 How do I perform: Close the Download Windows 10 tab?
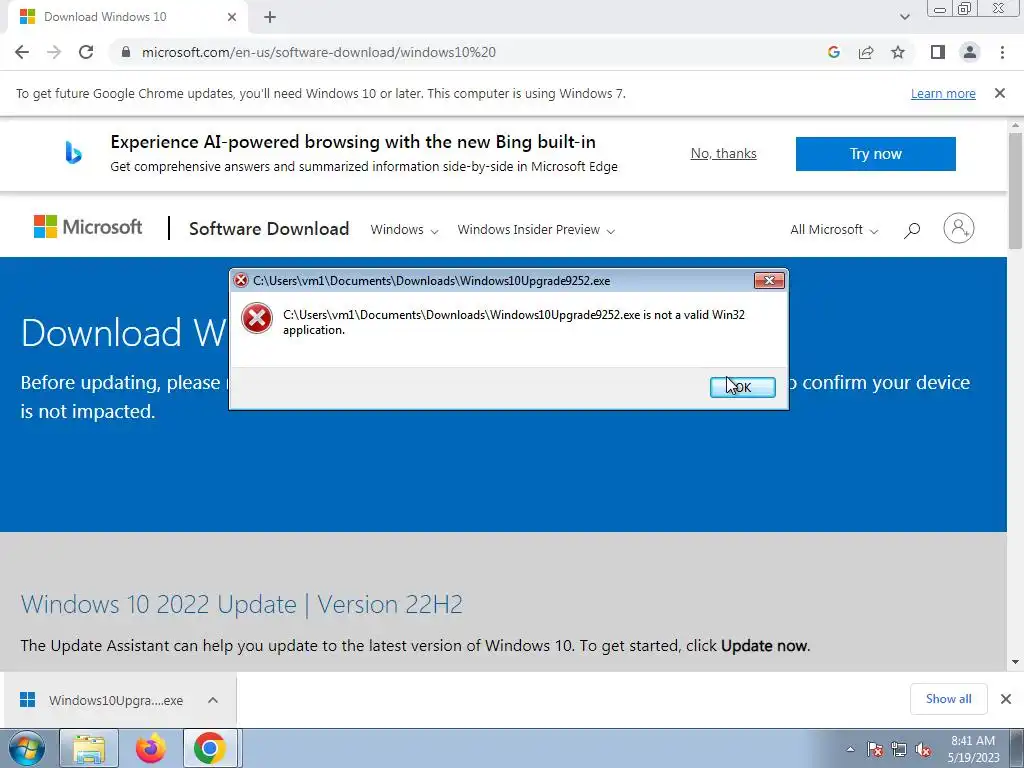coord(232,17)
